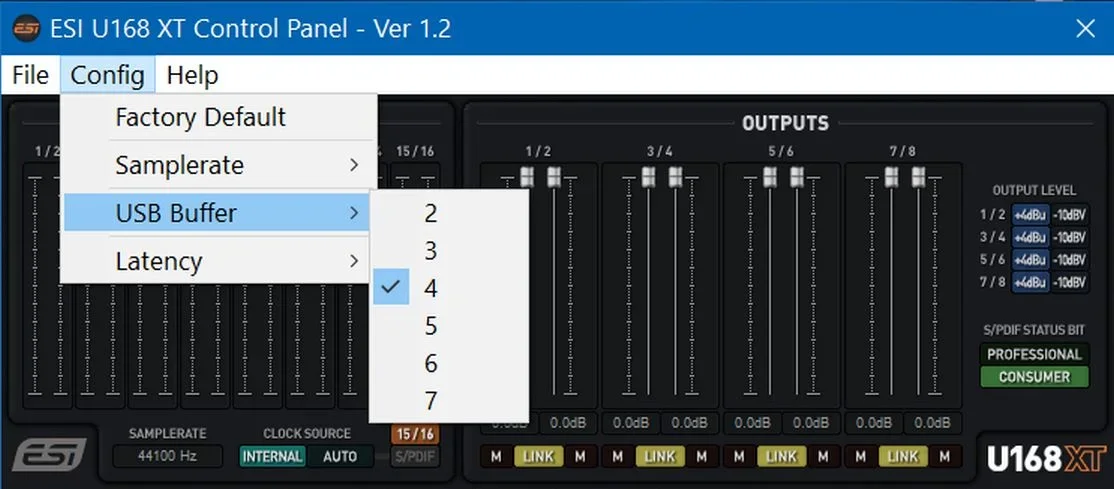Set clock source to AUTO

point(340,456)
